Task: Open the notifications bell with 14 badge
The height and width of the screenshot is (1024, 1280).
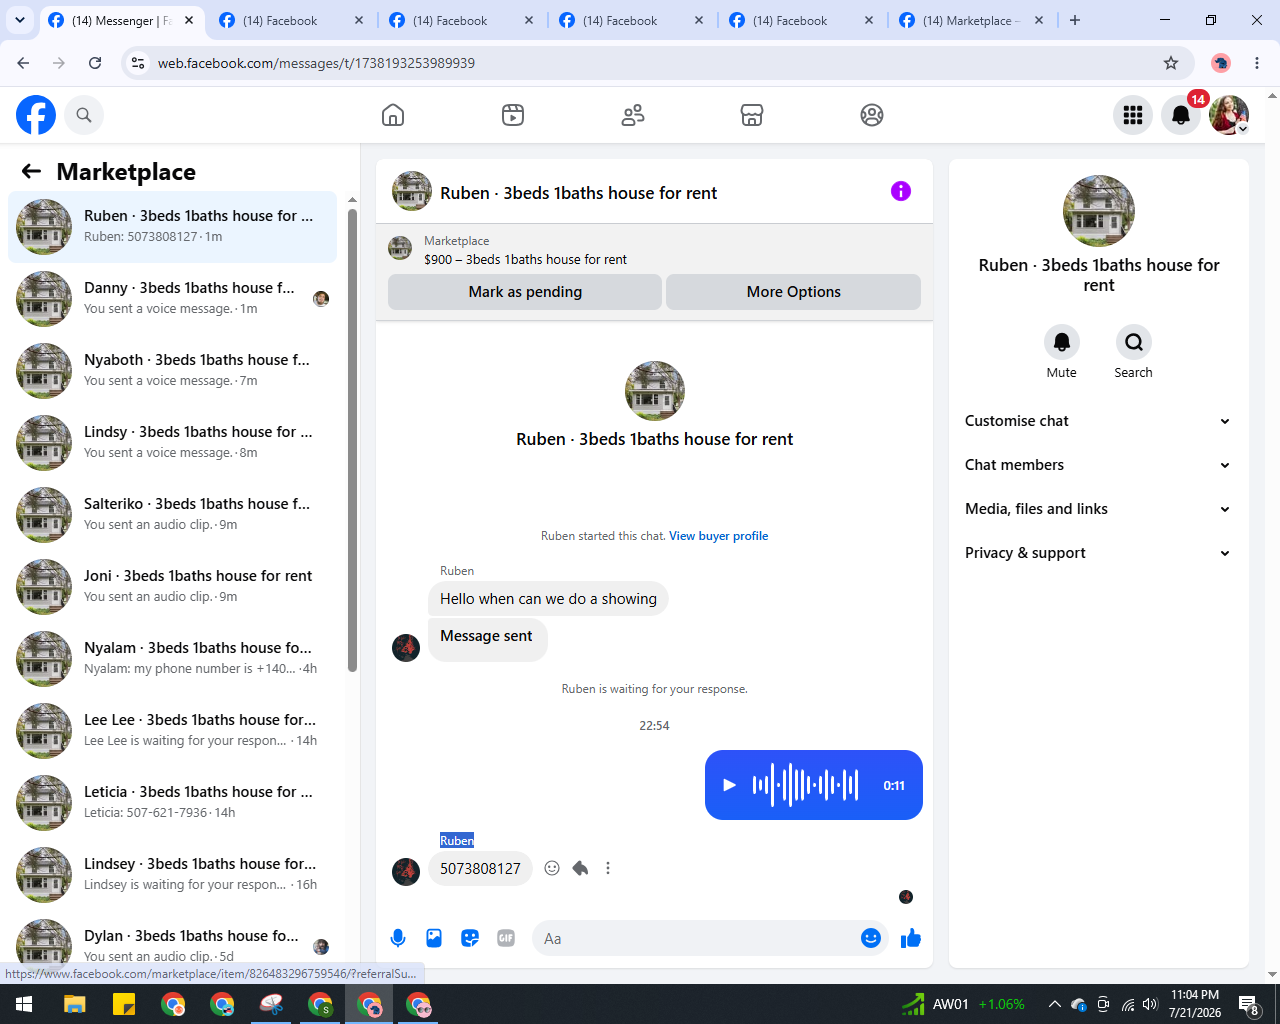Action: (1181, 115)
